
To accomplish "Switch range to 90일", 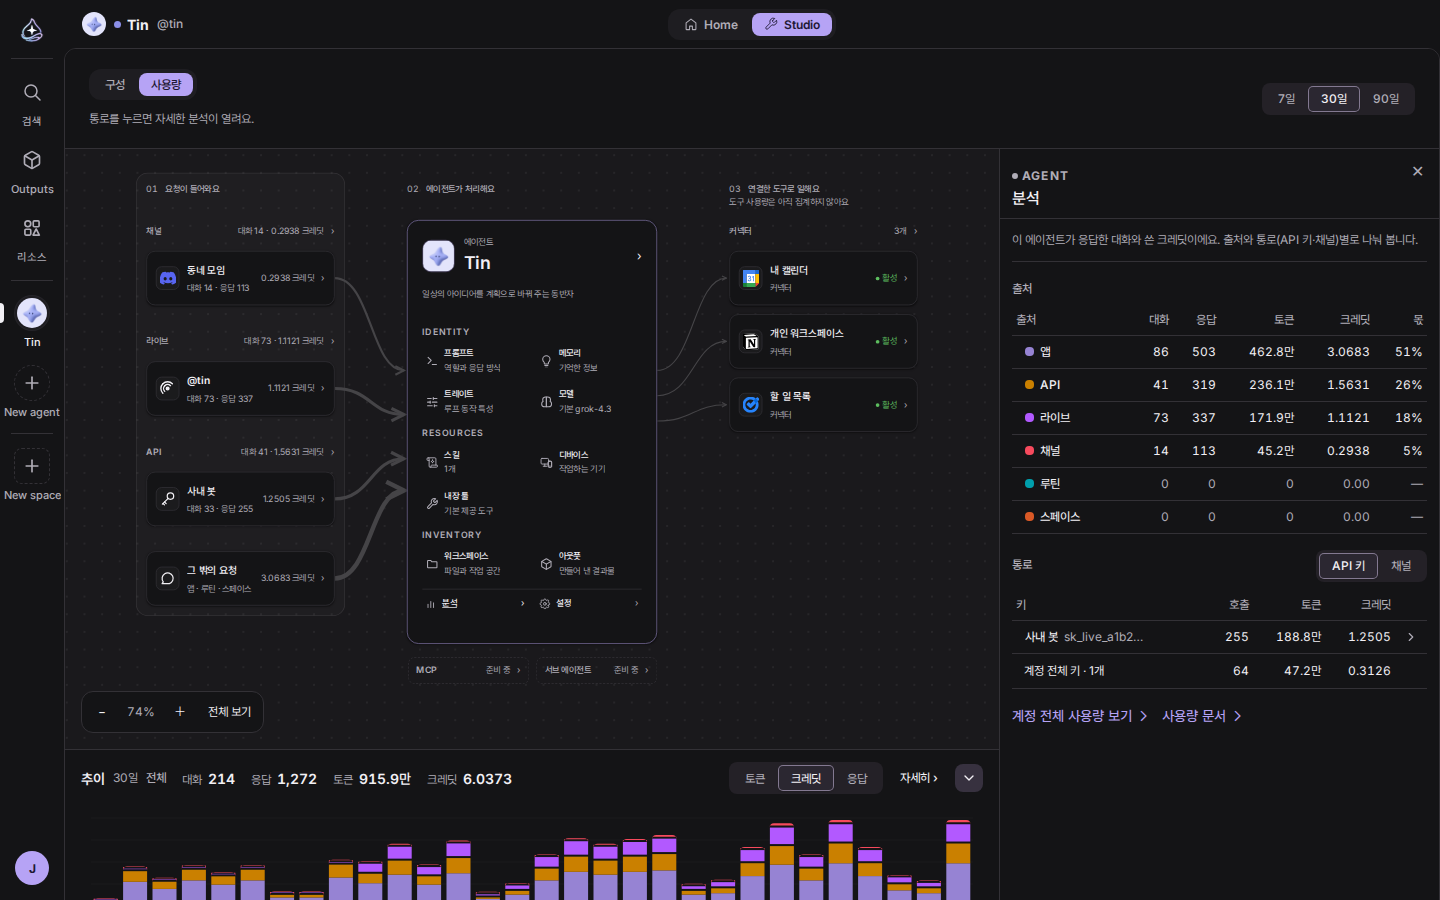I will (x=1386, y=99).
